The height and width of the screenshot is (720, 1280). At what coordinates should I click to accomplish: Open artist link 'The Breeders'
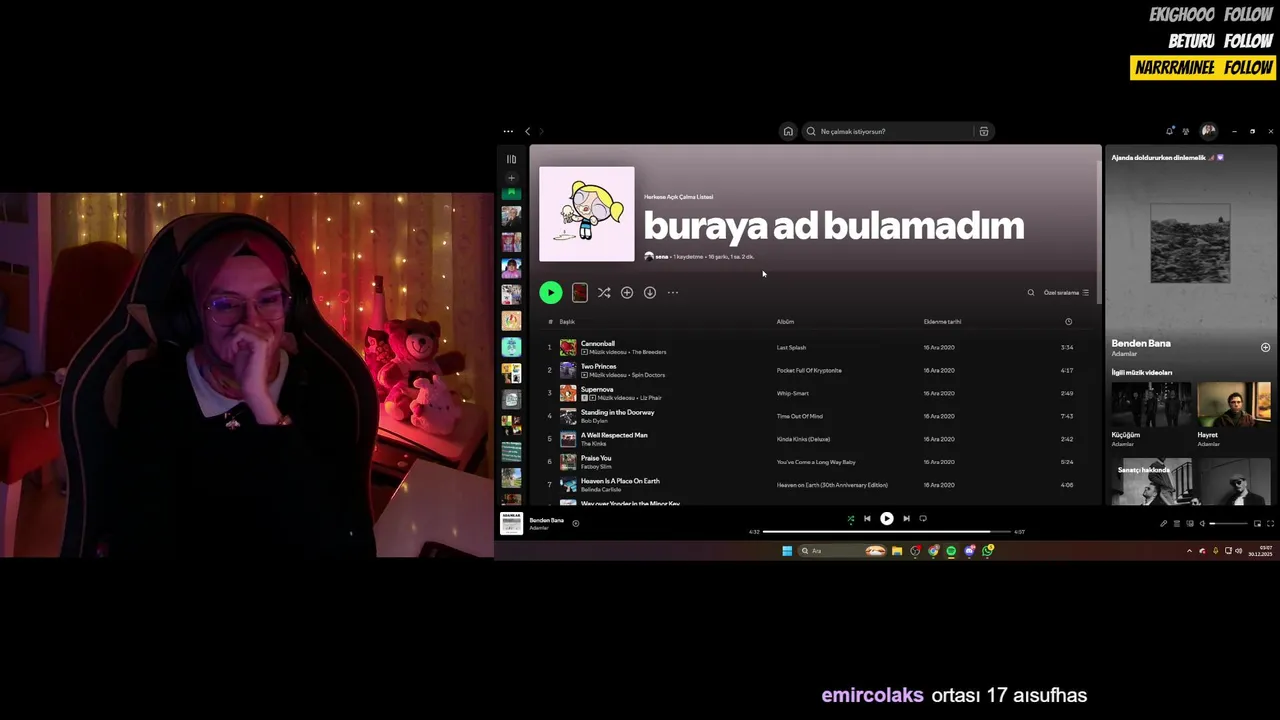click(x=649, y=352)
